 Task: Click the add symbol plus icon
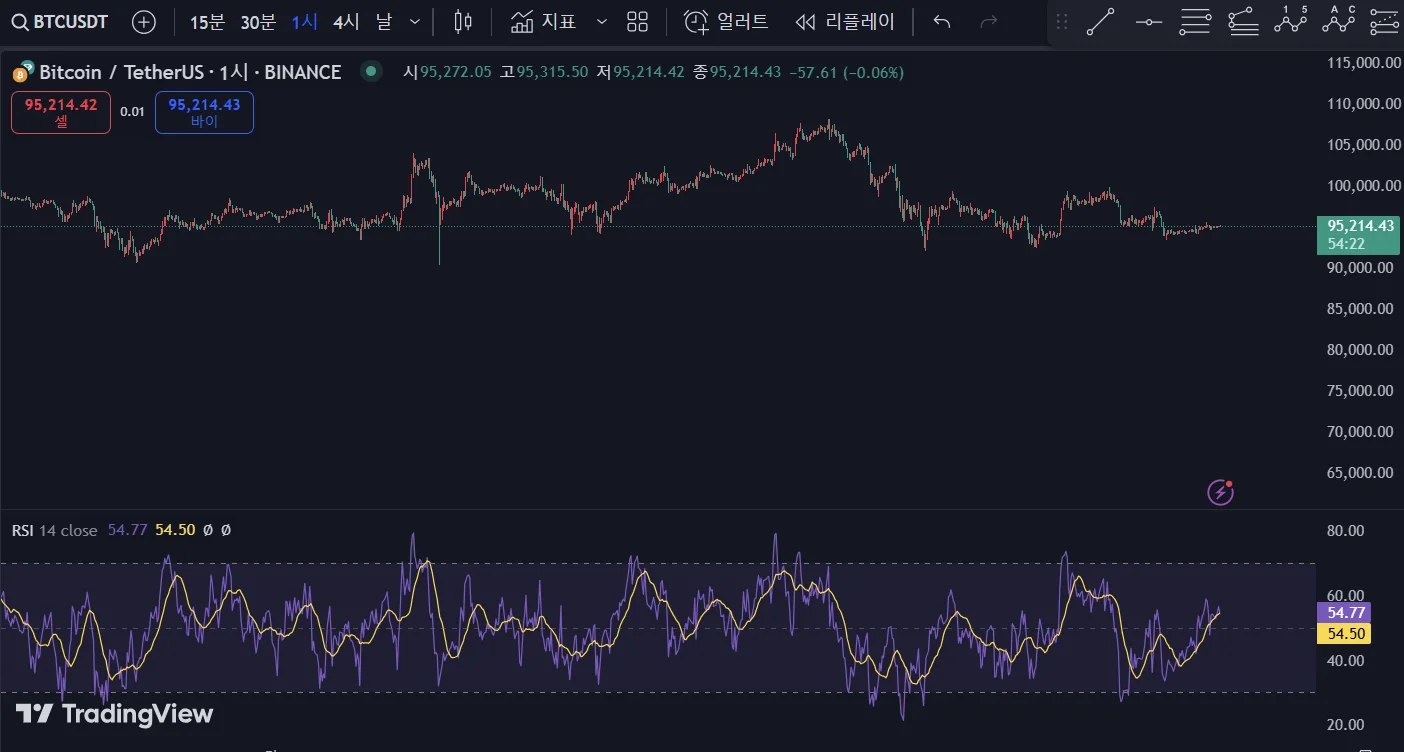tap(144, 22)
